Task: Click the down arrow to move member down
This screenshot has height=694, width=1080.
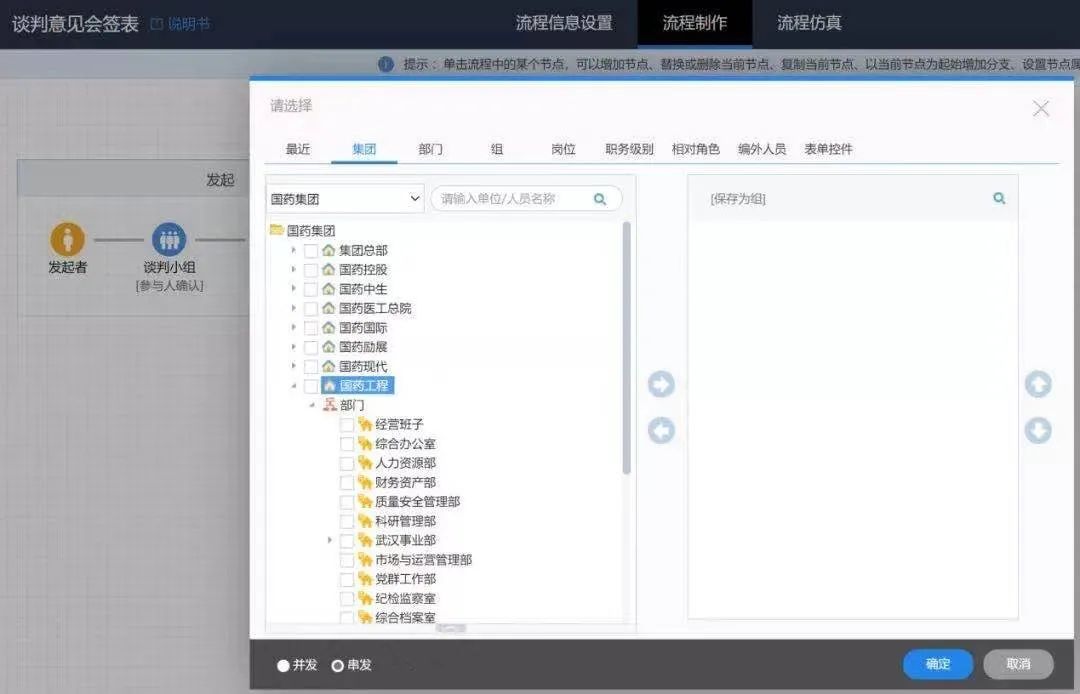Action: pyautogui.click(x=1038, y=430)
